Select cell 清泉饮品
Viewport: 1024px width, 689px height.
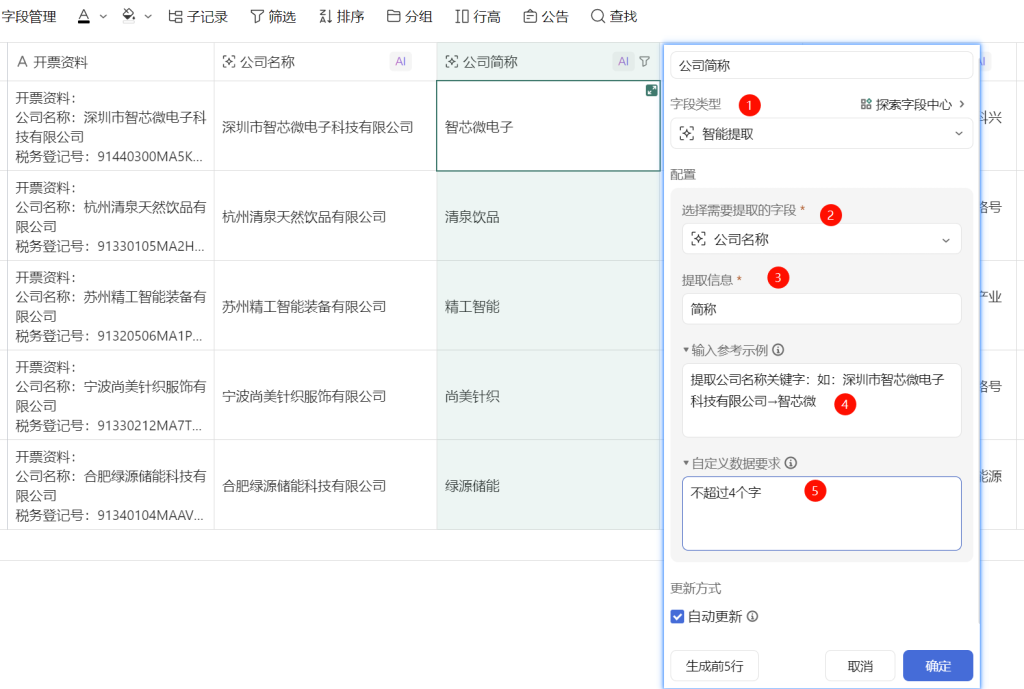(549, 216)
